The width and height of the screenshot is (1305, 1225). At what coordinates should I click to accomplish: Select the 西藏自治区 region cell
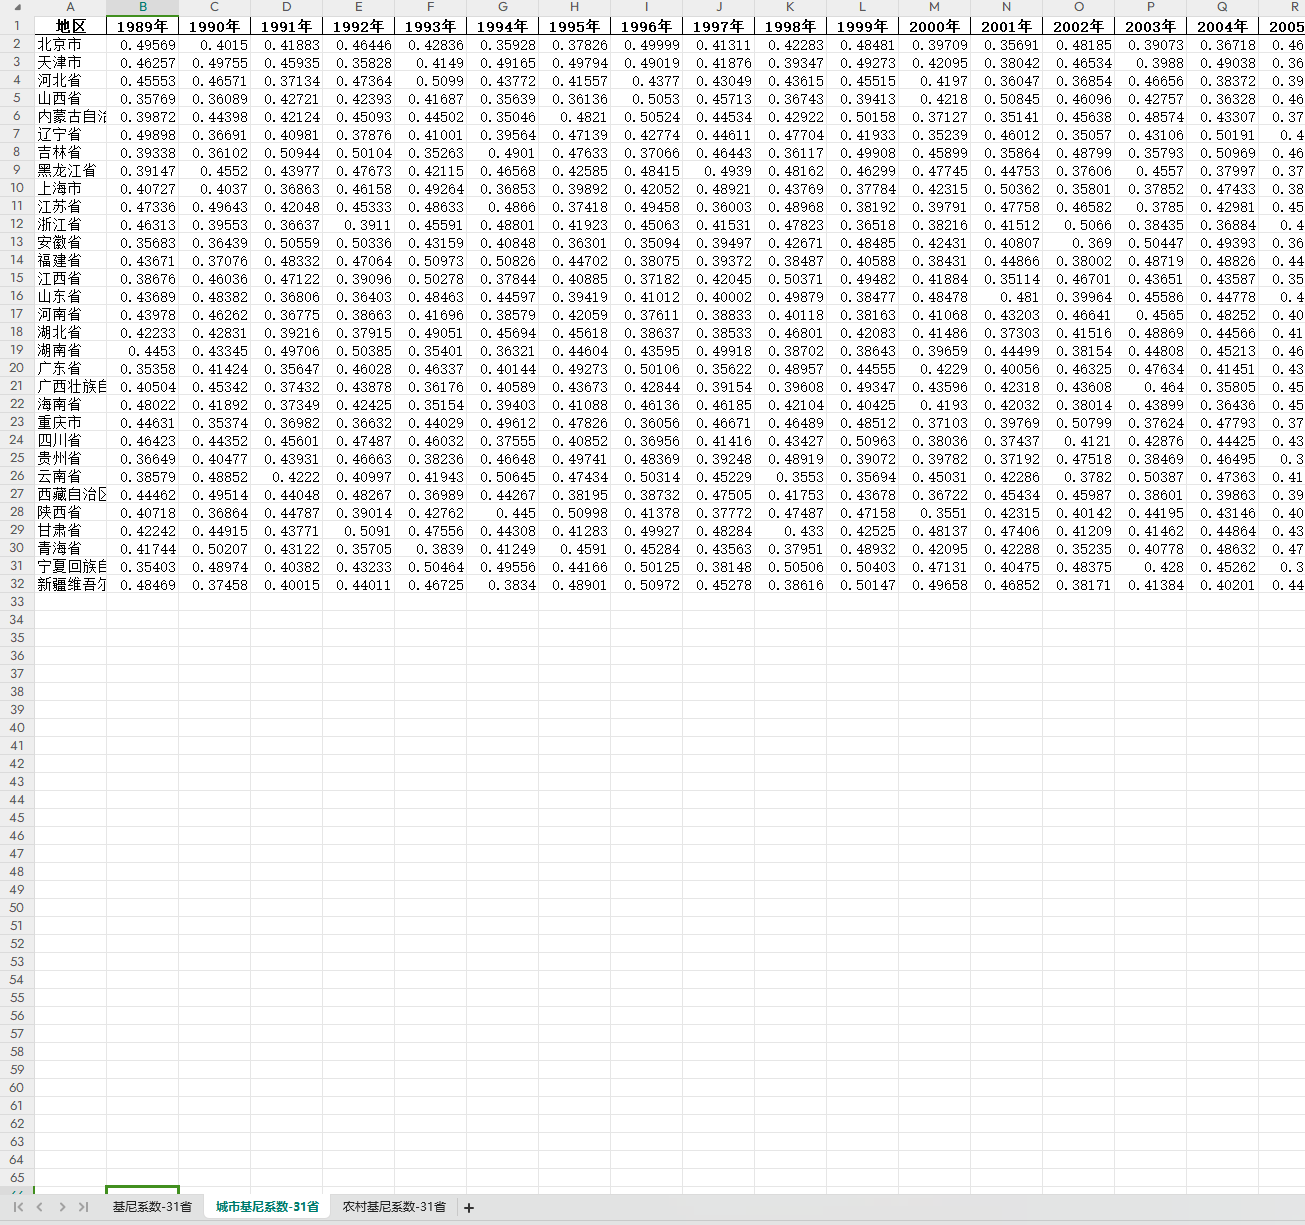70,494
